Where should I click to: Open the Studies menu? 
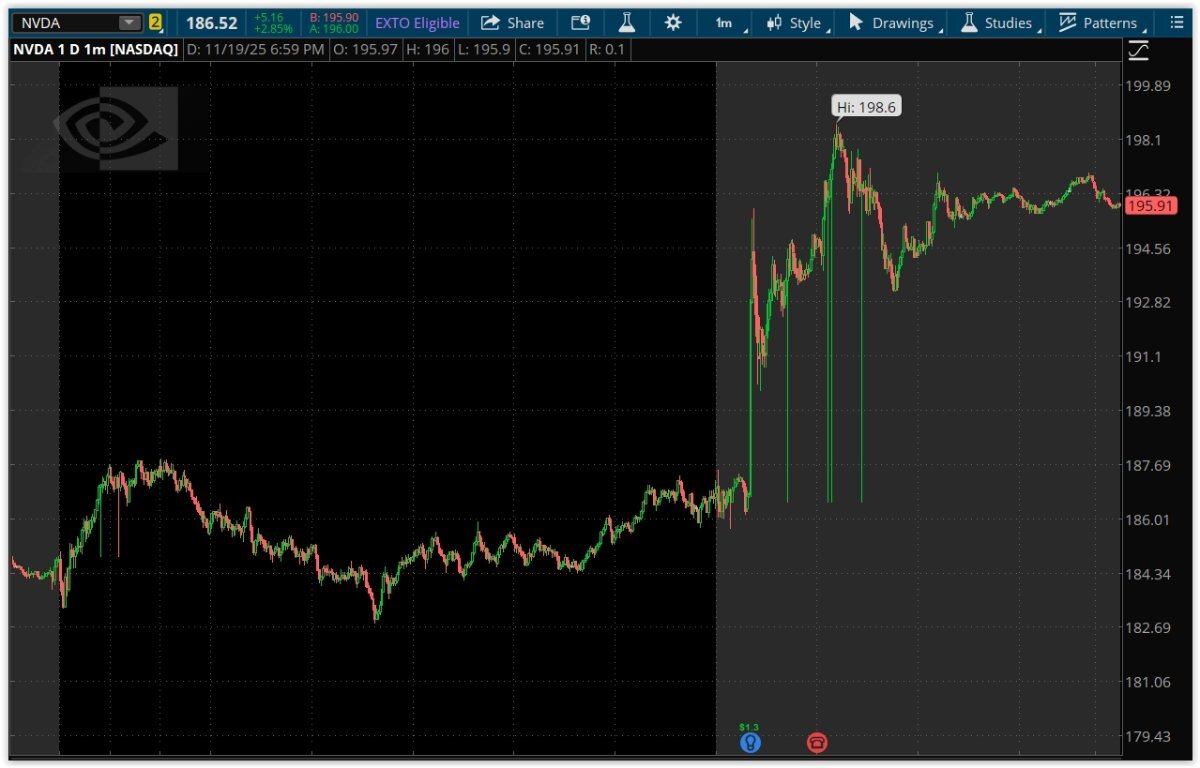(997, 23)
